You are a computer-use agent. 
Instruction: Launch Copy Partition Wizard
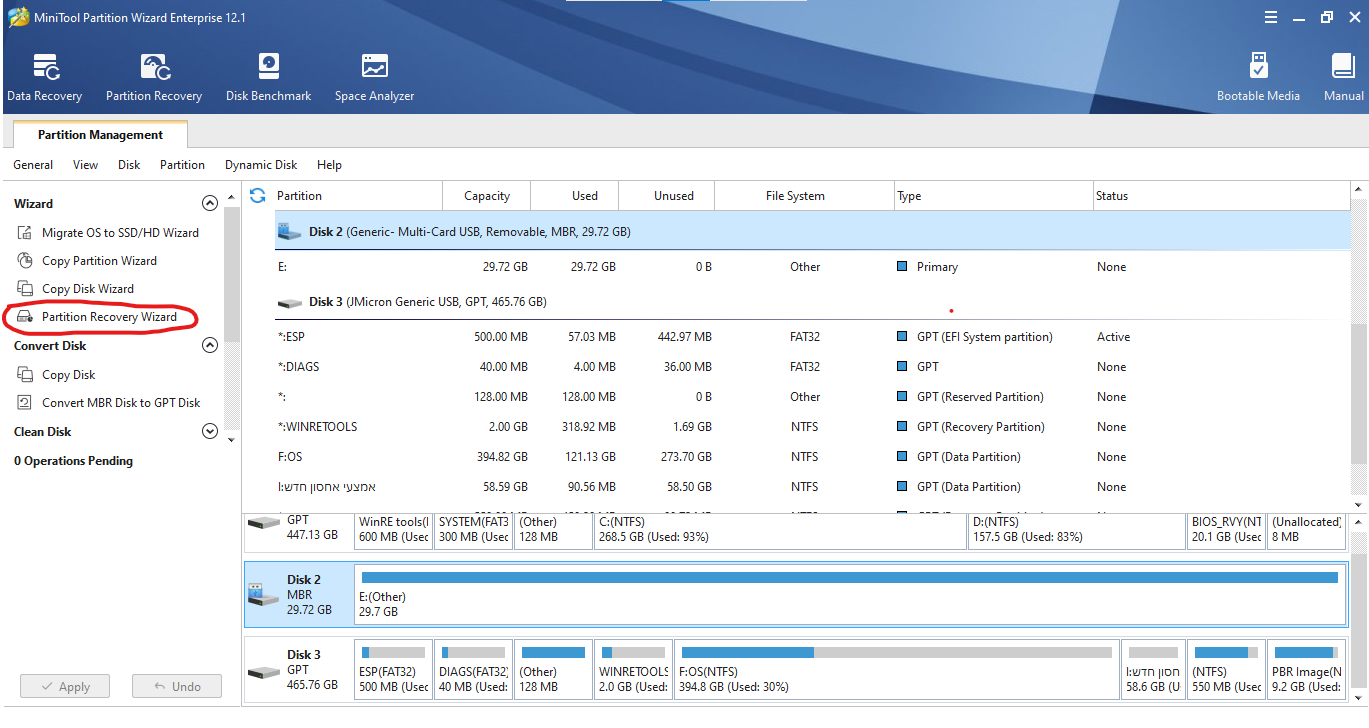tap(87, 260)
